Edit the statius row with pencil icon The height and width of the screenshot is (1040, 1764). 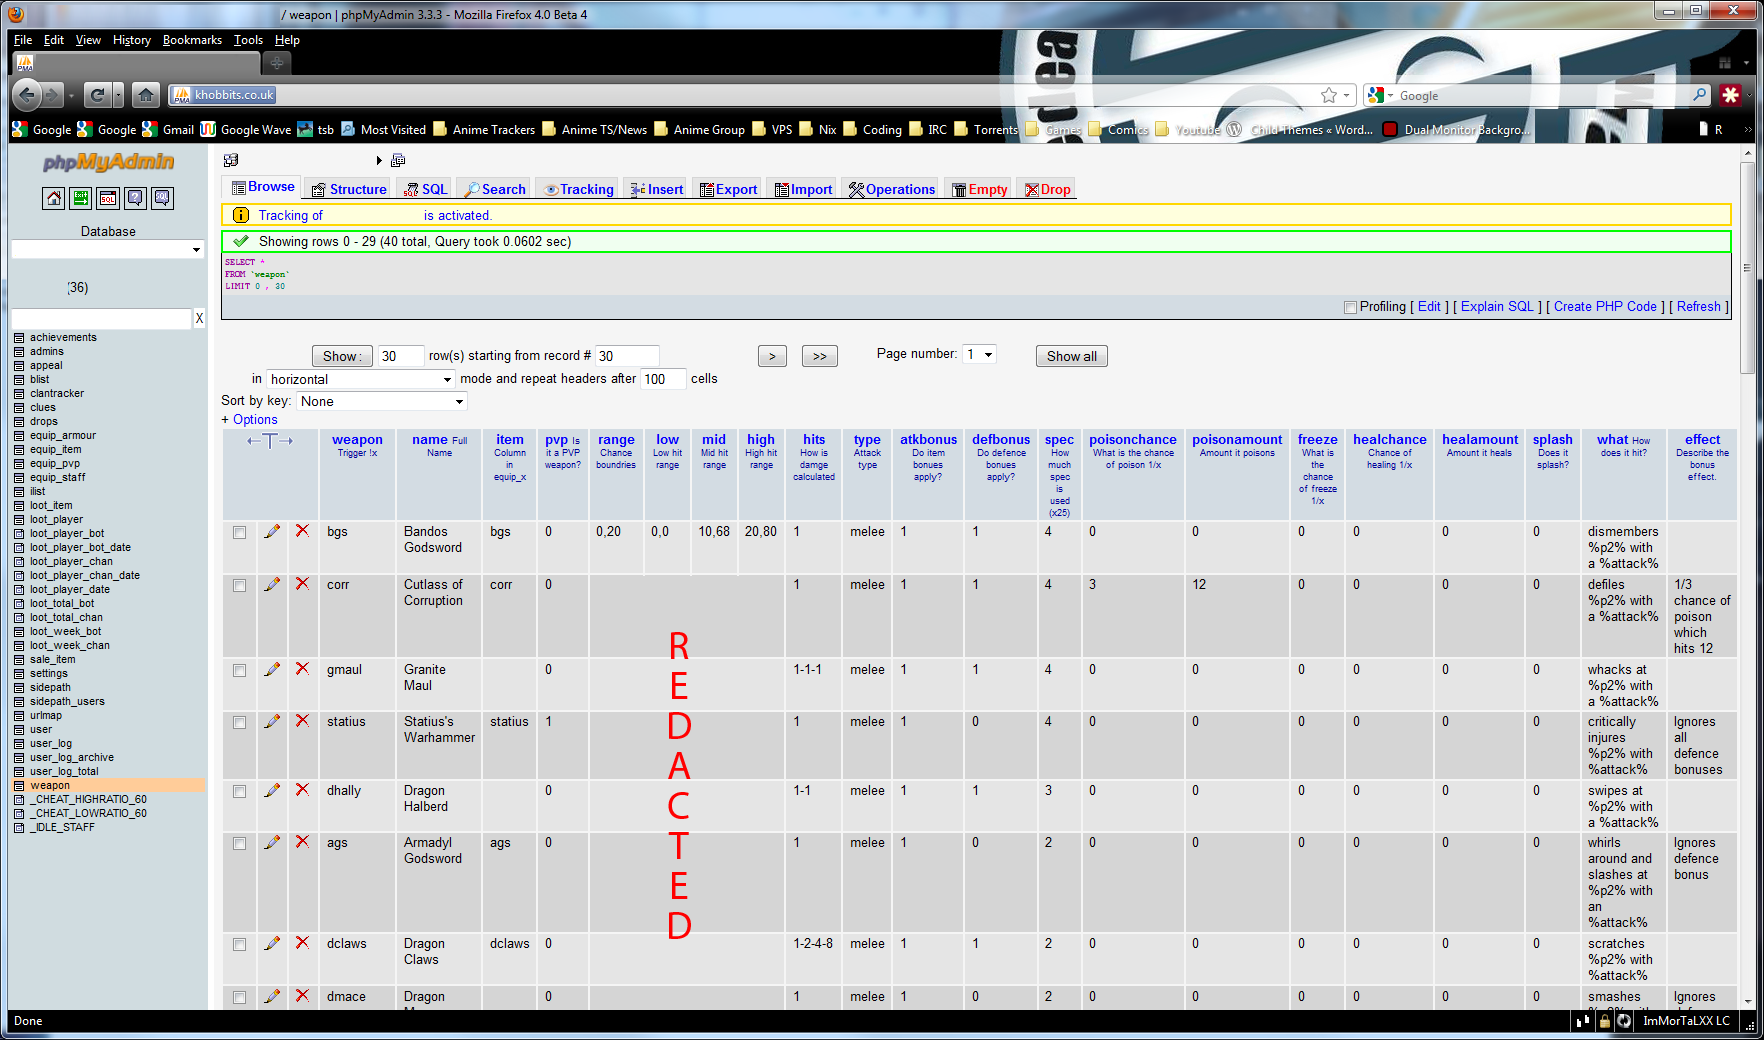pos(272,721)
